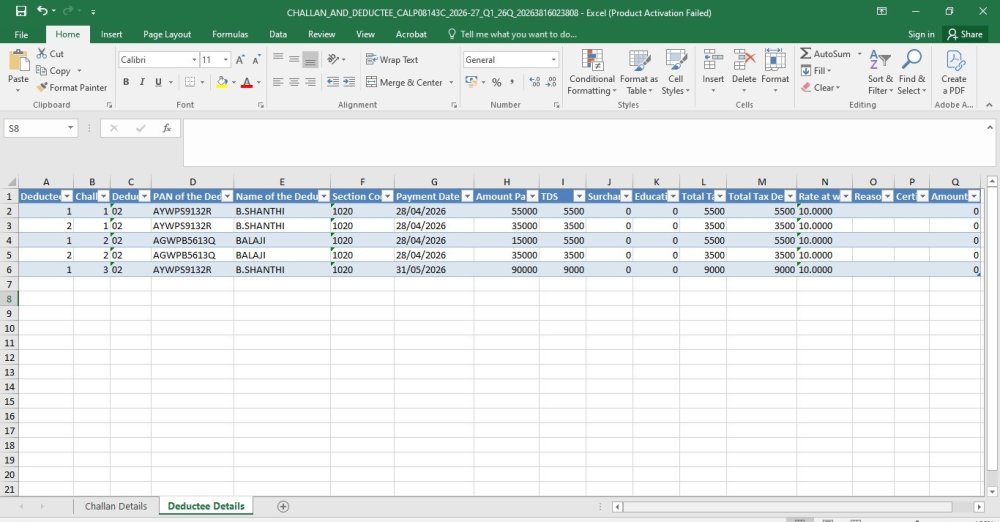Click the Decrease Decimal icon
Viewport: 1000px width, 522px height.
tap(551, 82)
